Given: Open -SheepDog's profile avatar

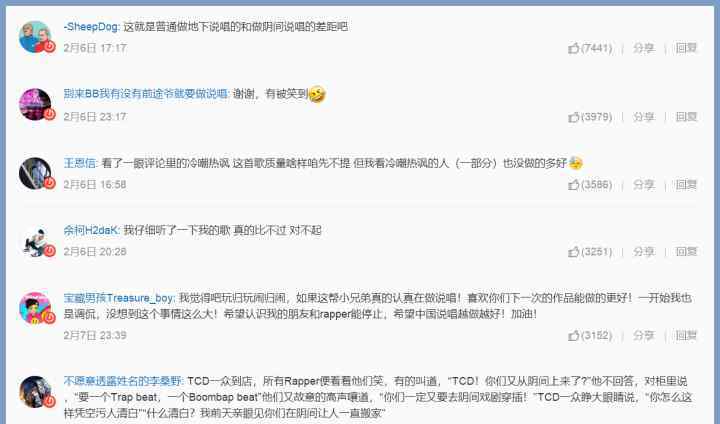Looking at the screenshot, I should 35,37.
